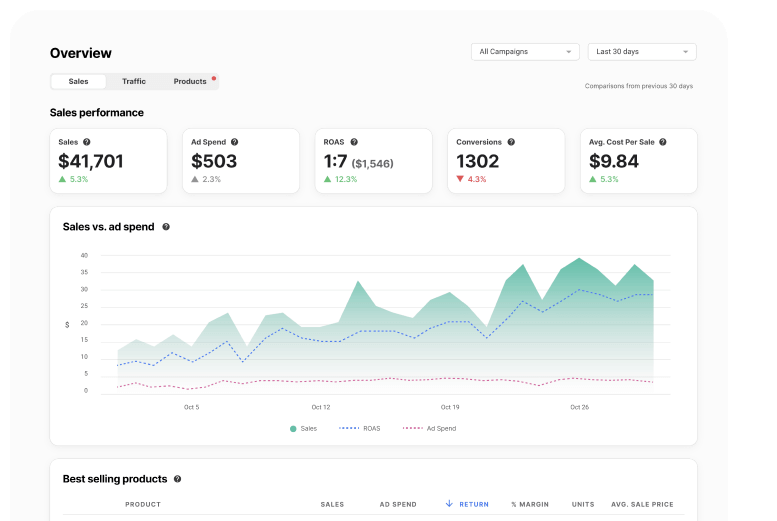Click the 2.3% ad spend change
The height and width of the screenshot is (521, 777).
coord(212,179)
